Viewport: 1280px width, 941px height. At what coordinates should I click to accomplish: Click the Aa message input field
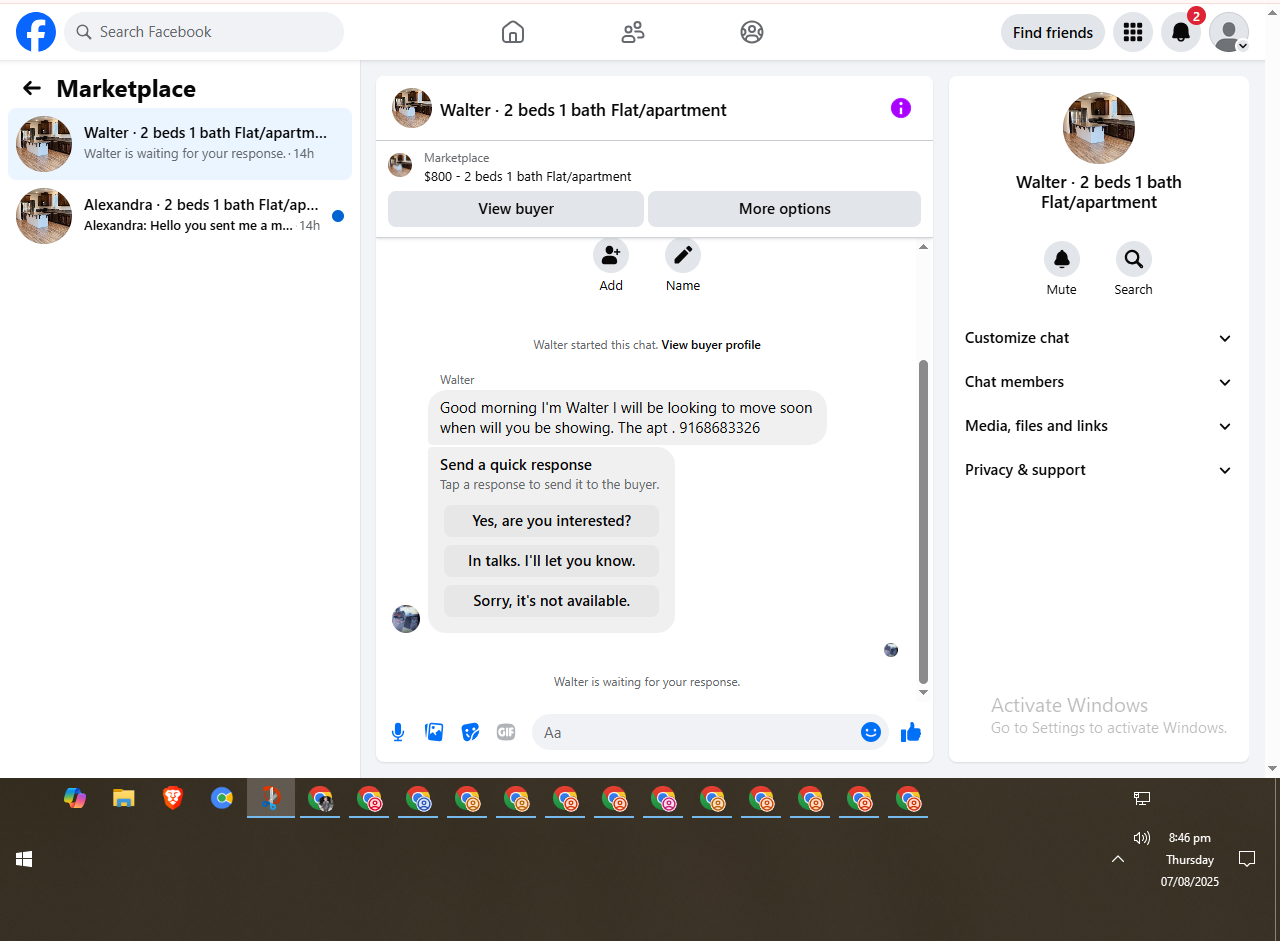click(x=697, y=732)
